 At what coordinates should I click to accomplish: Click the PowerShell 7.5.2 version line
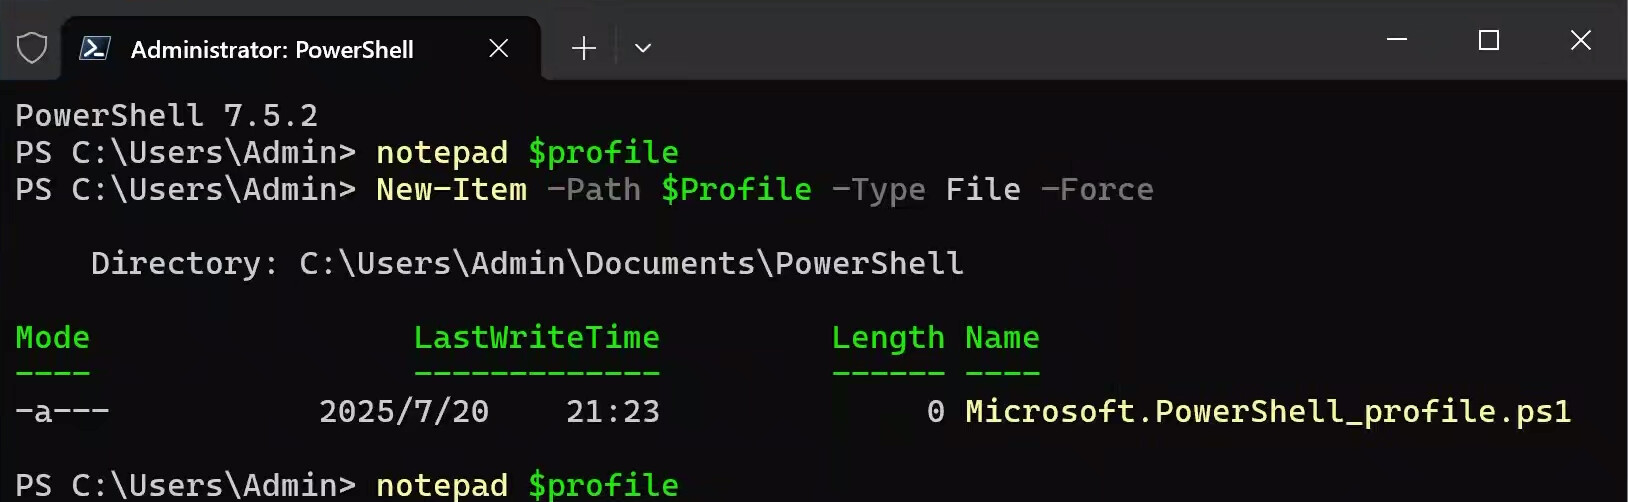click(167, 116)
